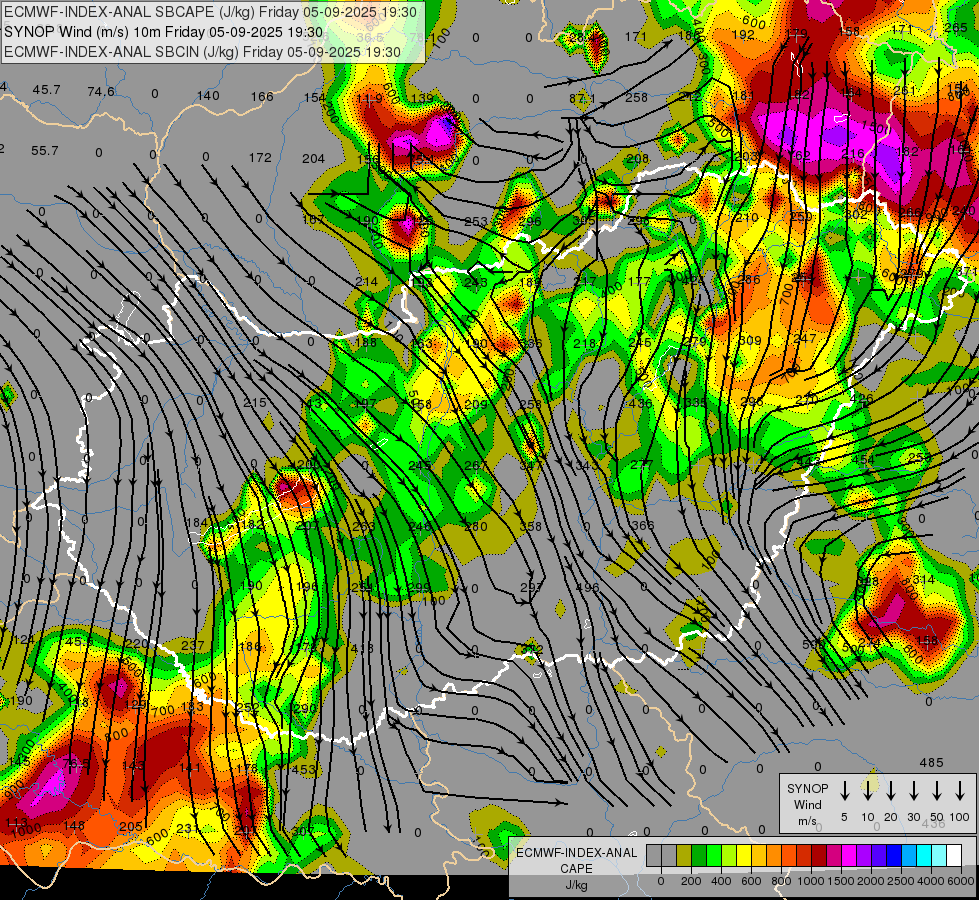Image resolution: width=979 pixels, height=900 pixels.
Task: Pick the pure yellow CAPE legend swatch
Action: [x=744, y=856]
